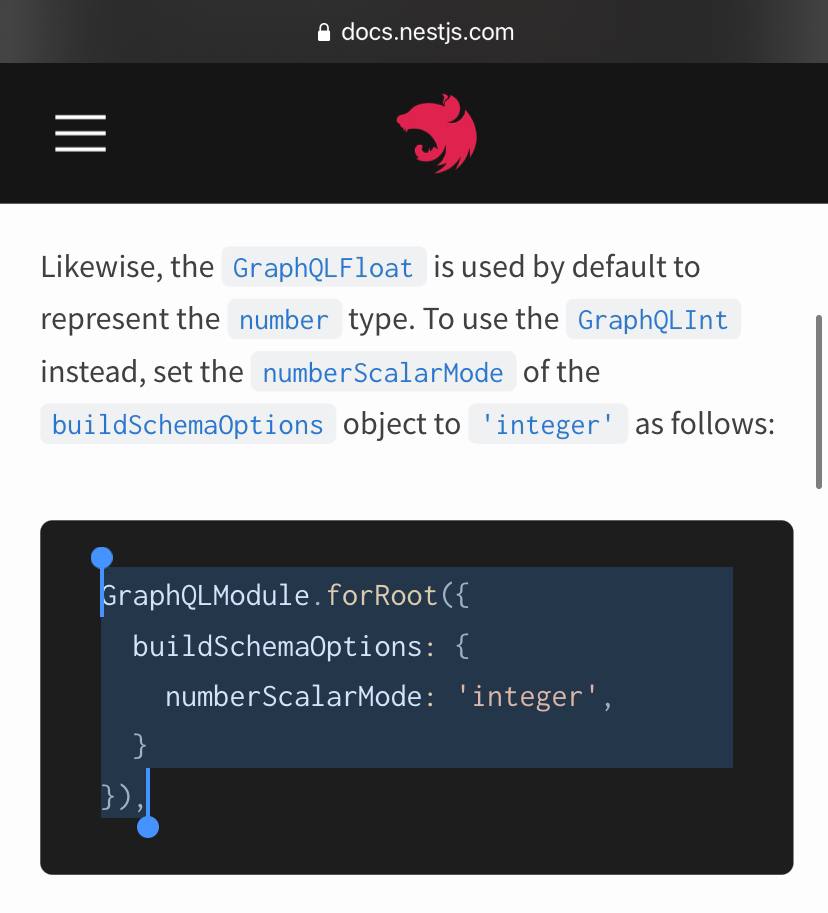Tap the lock icon in address bar
828x913 pixels.
(324, 33)
